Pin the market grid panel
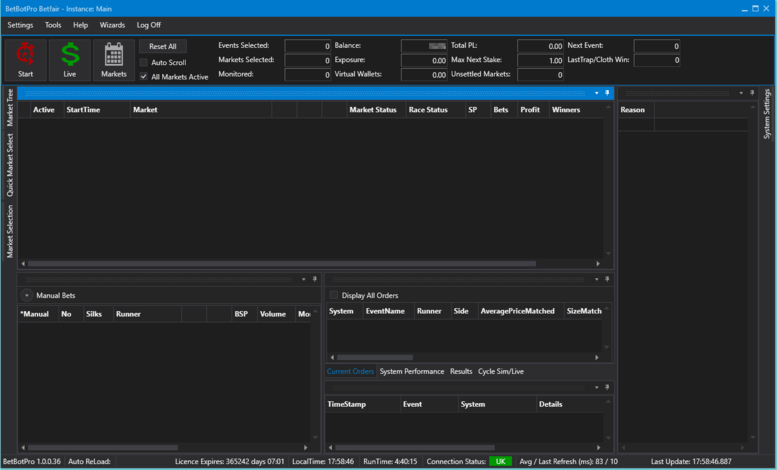The height and width of the screenshot is (470, 777). (x=607, y=93)
